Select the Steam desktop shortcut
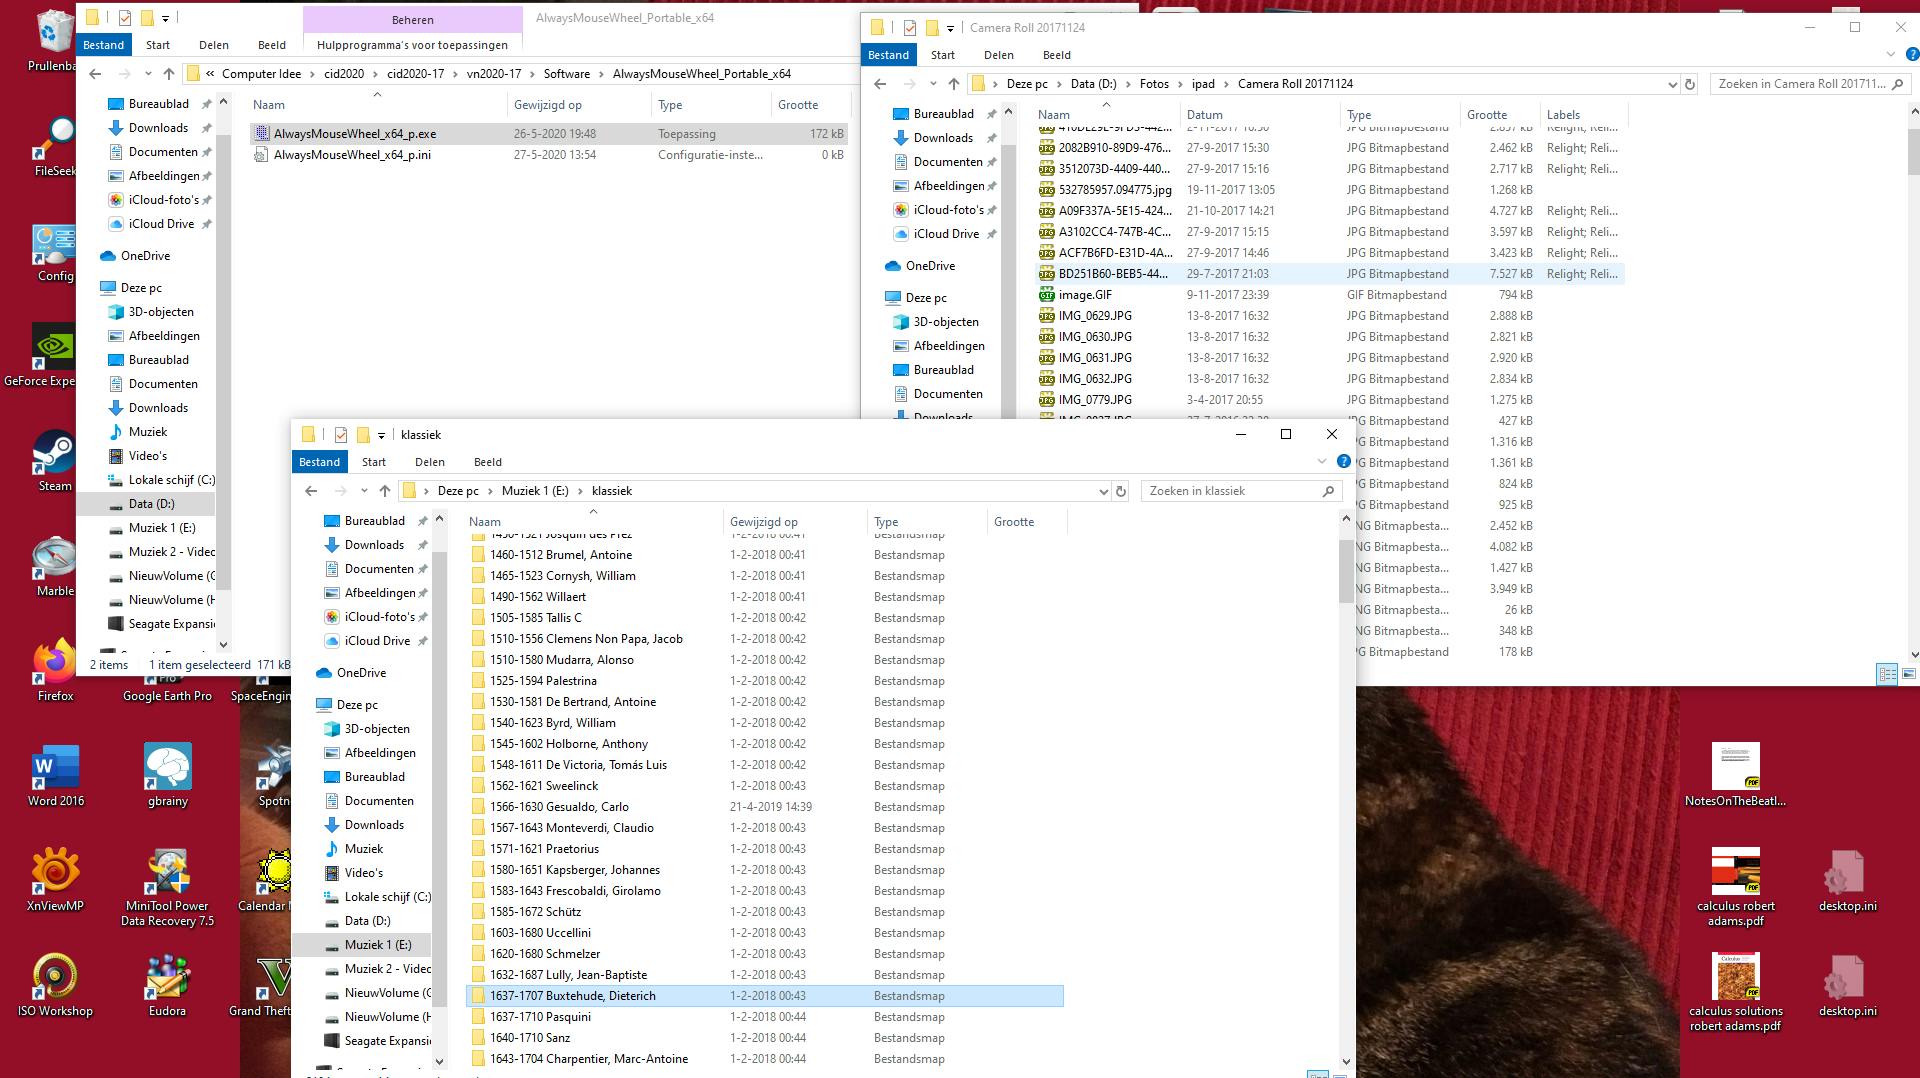 (x=55, y=460)
